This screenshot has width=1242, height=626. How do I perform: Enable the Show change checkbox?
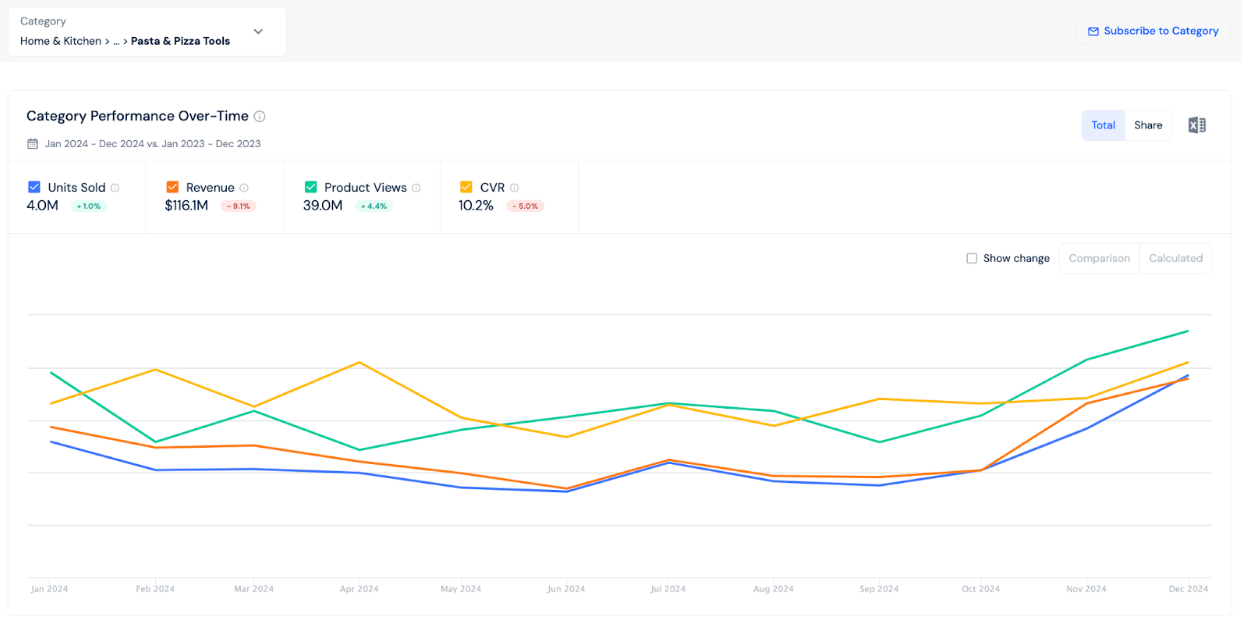click(971, 258)
